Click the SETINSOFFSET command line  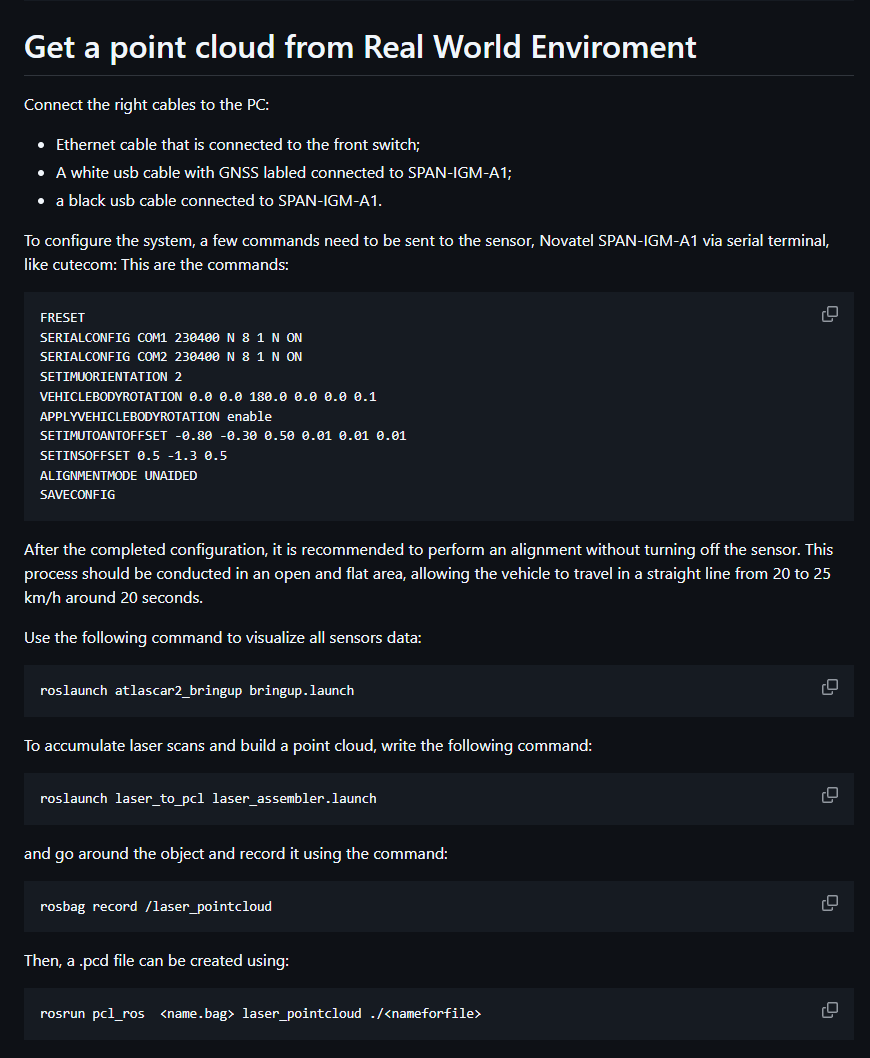(x=133, y=456)
